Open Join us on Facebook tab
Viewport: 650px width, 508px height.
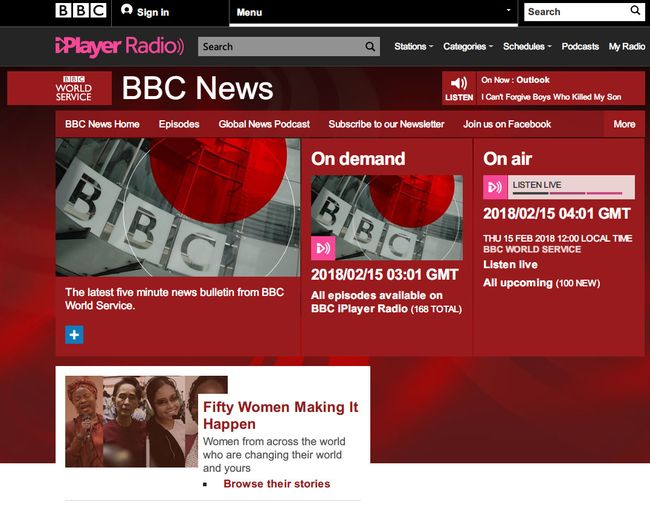tap(507, 124)
